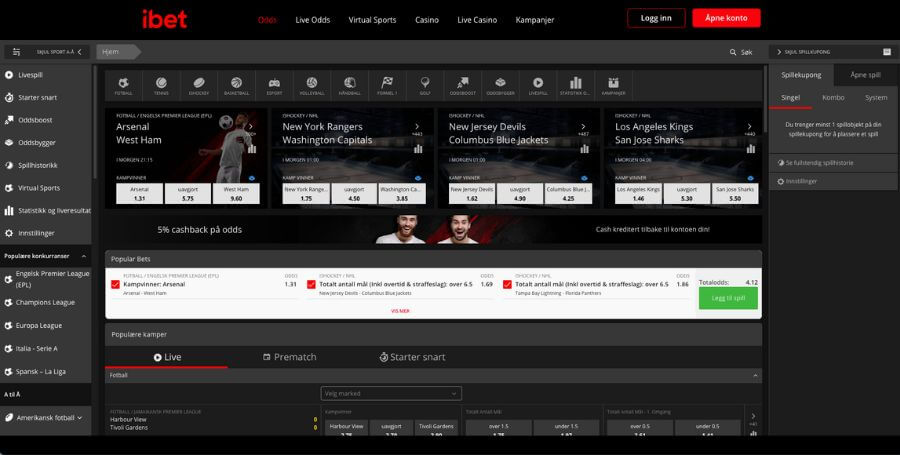900x455 pixels.
Task: Open more markets arrow on Los Angeles Kings card
Action: (750, 126)
